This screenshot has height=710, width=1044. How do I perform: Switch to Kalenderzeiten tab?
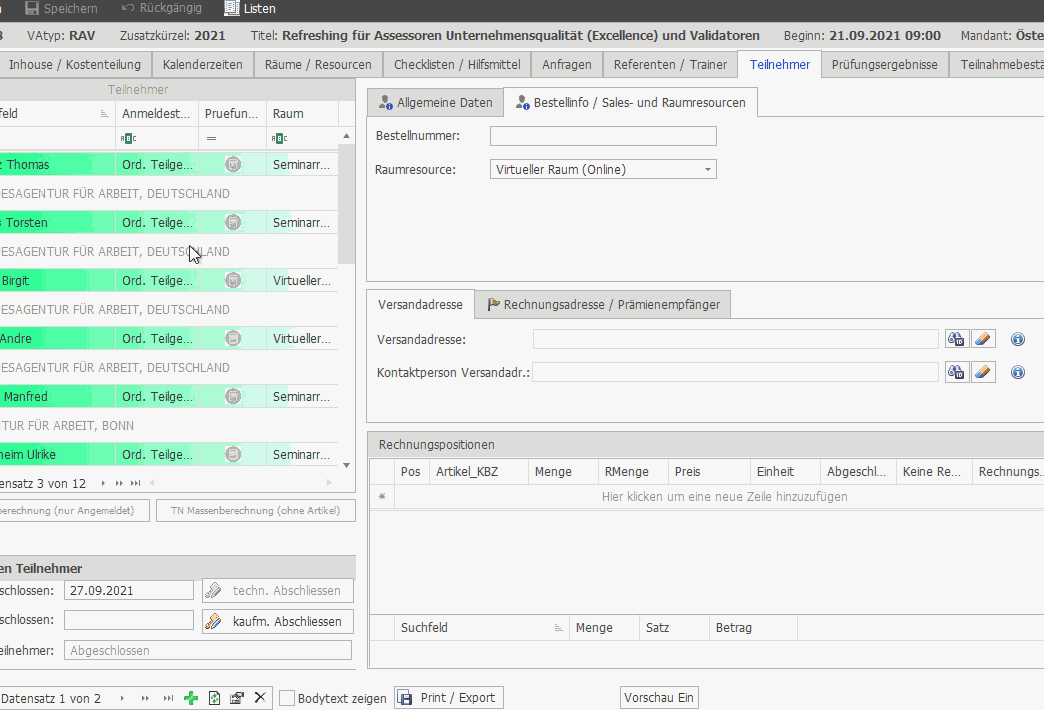(202, 65)
